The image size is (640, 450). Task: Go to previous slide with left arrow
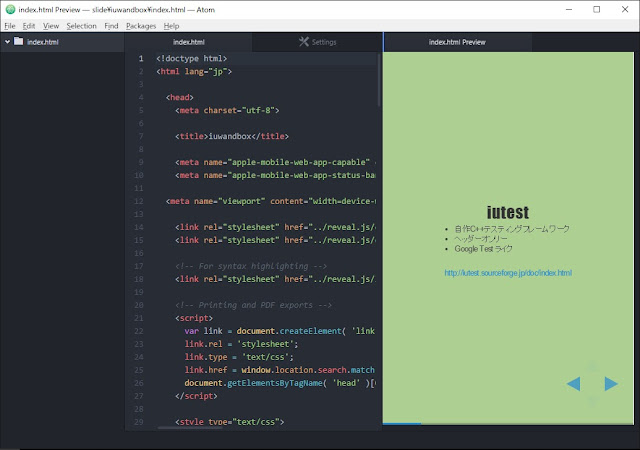click(x=573, y=383)
